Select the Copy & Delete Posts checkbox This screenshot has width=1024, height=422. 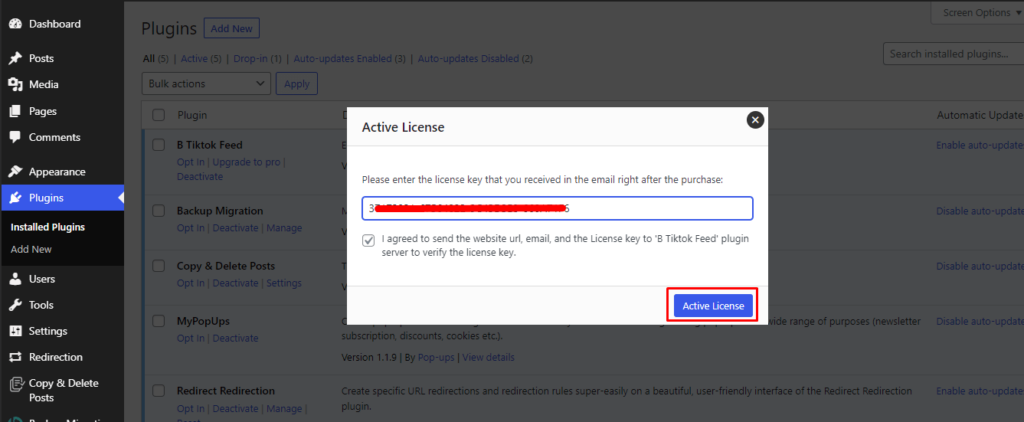(158, 266)
